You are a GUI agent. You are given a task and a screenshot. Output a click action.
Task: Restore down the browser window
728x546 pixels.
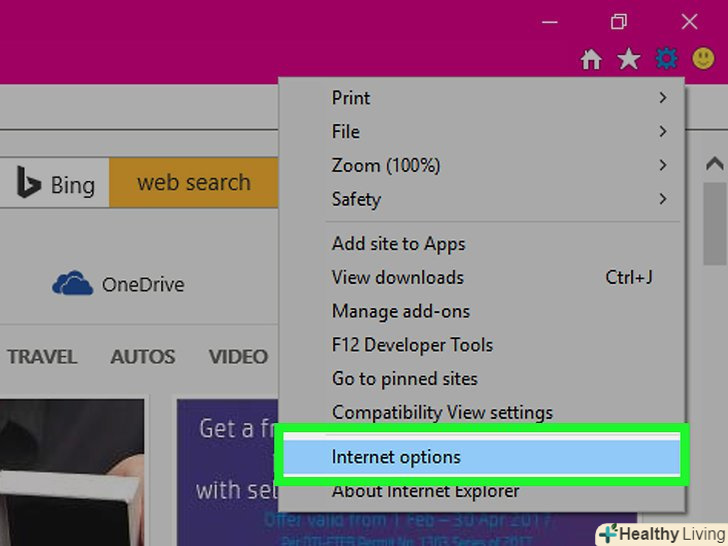point(619,21)
